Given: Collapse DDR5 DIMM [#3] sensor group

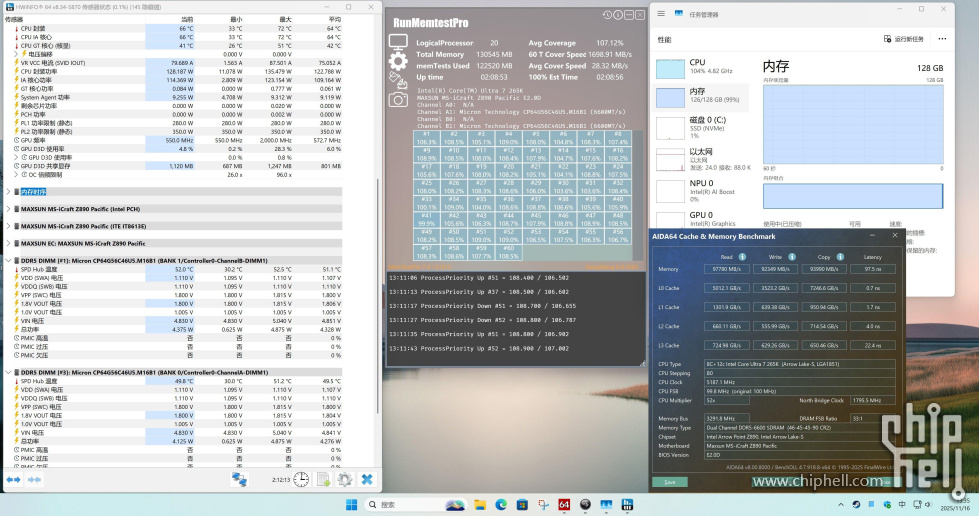Looking at the screenshot, I should [8, 372].
